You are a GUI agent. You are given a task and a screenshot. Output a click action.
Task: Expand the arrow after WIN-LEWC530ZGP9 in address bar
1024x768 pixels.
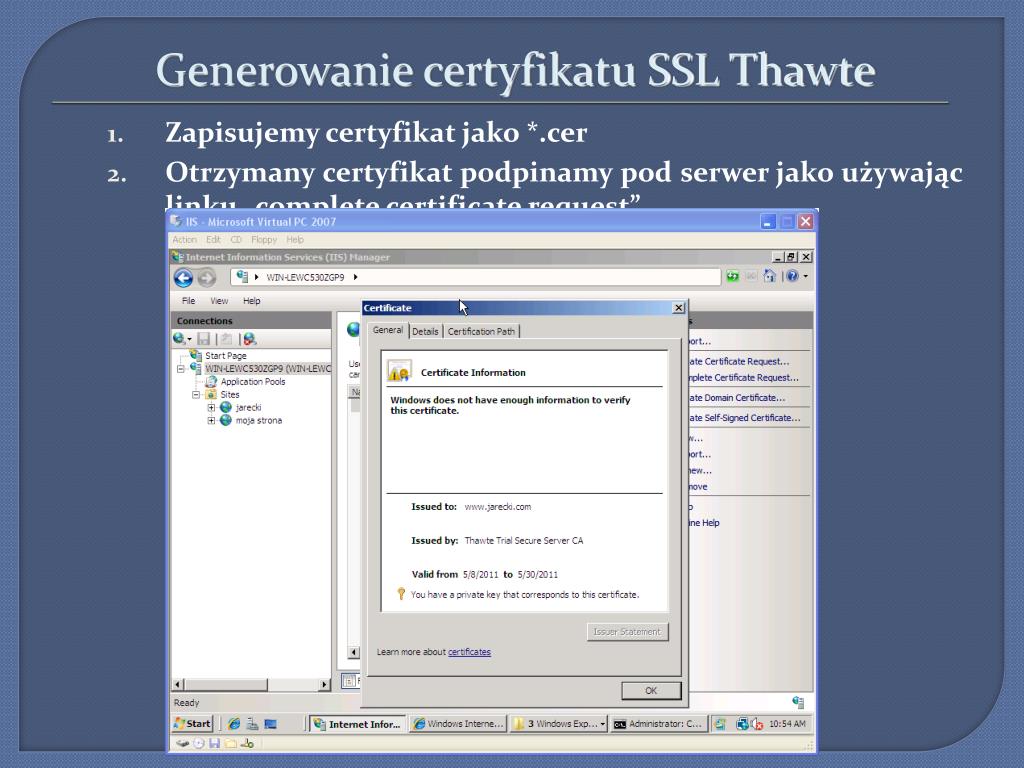[x=355, y=277]
